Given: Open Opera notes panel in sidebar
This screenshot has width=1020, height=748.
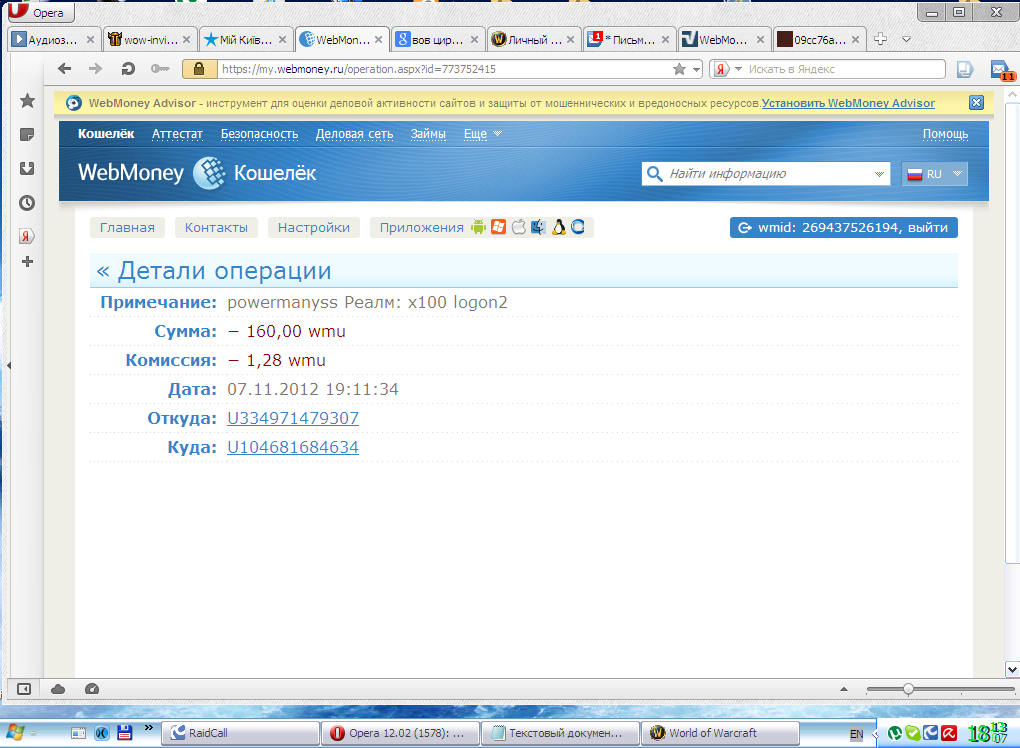Looking at the screenshot, I should (x=27, y=135).
